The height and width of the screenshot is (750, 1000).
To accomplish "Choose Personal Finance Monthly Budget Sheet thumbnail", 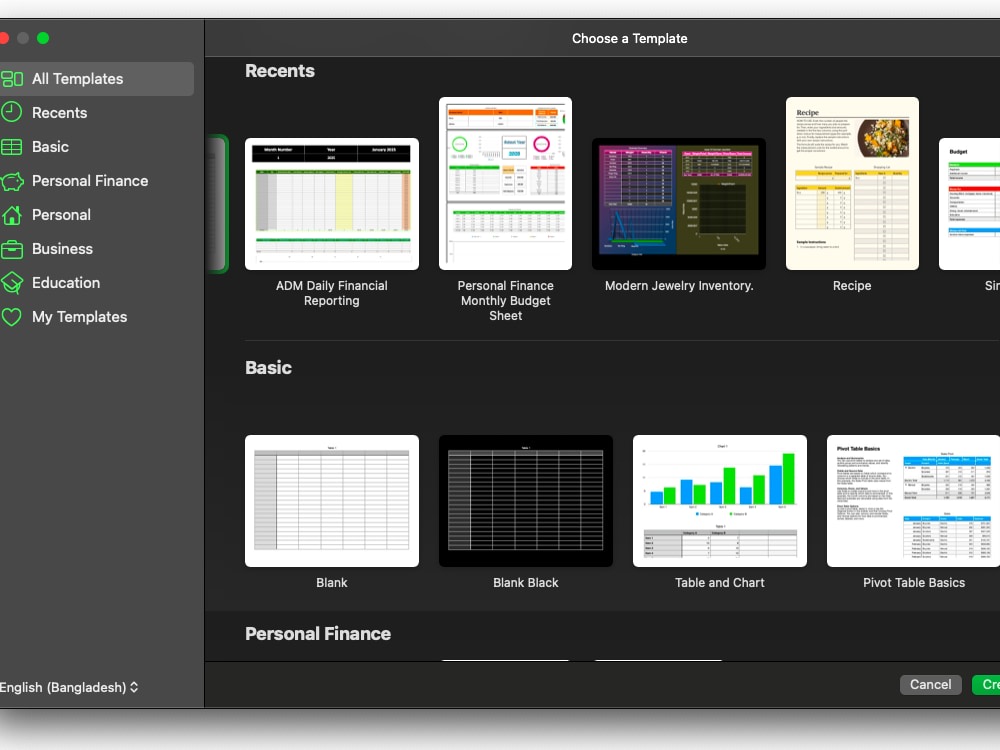I will click(505, 184).
